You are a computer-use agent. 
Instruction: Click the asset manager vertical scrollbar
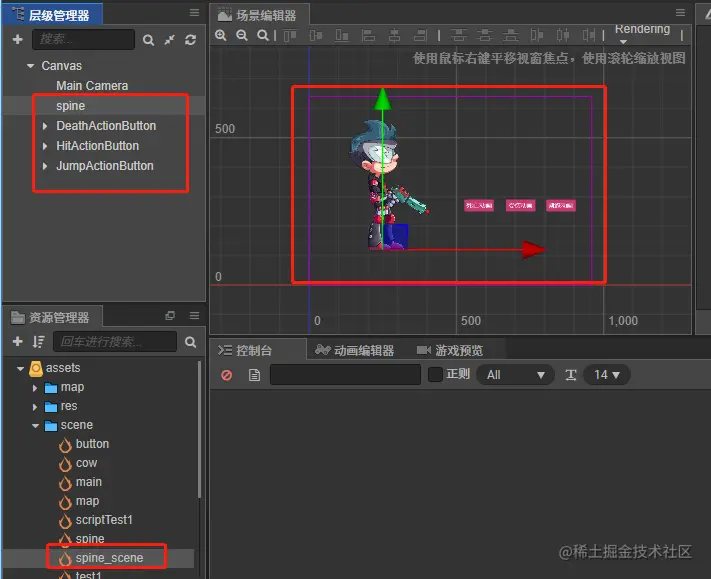coord(199,429)
